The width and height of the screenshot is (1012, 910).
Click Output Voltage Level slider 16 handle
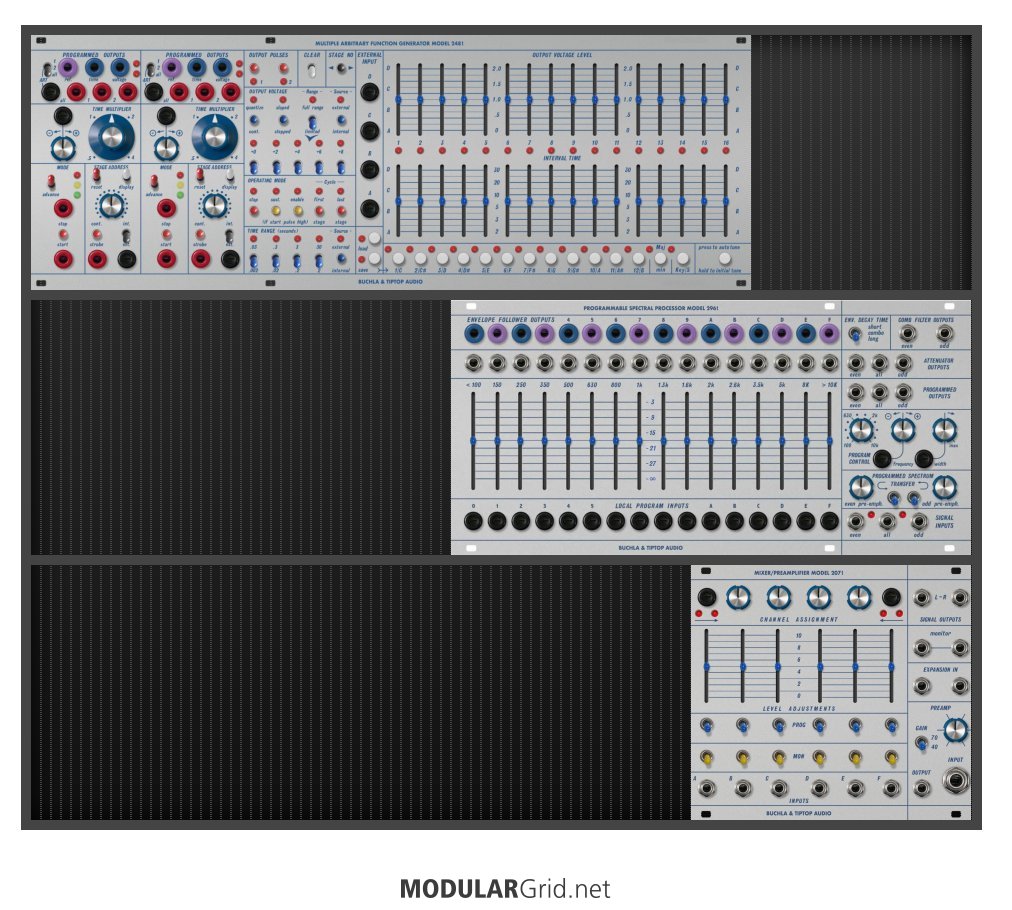coord(726,99)
